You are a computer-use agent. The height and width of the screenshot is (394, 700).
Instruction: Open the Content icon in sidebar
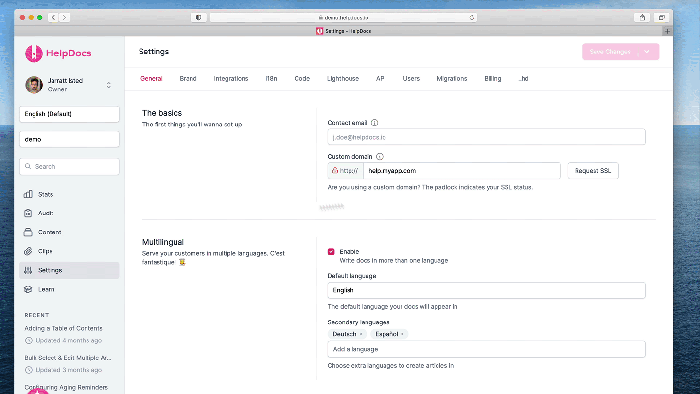click(28, 232)
